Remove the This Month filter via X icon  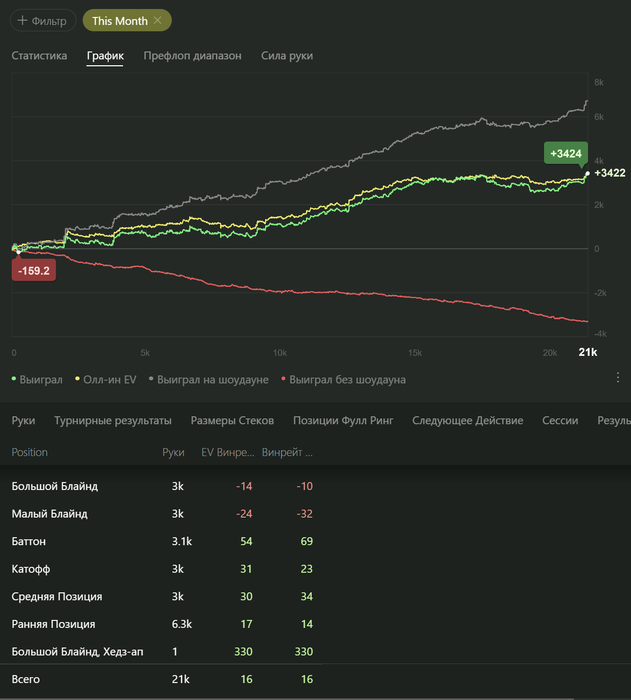click(158, 21)
